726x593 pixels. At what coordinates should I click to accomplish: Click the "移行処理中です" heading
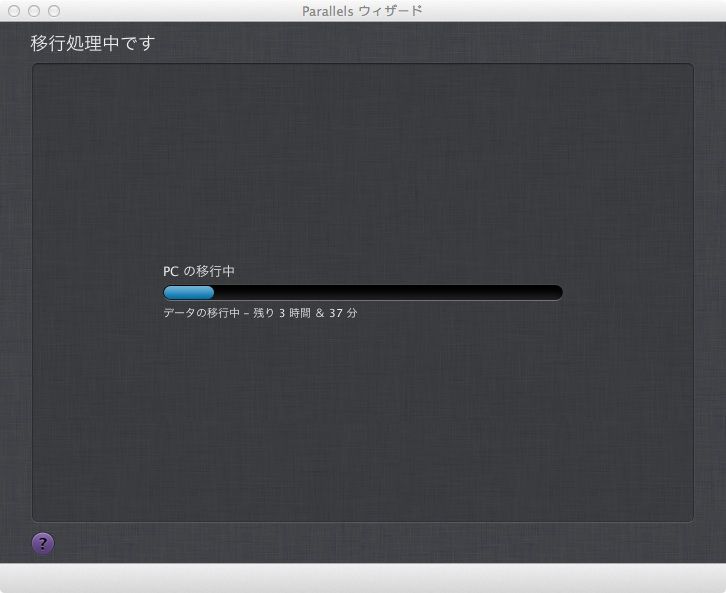[93, 43]
